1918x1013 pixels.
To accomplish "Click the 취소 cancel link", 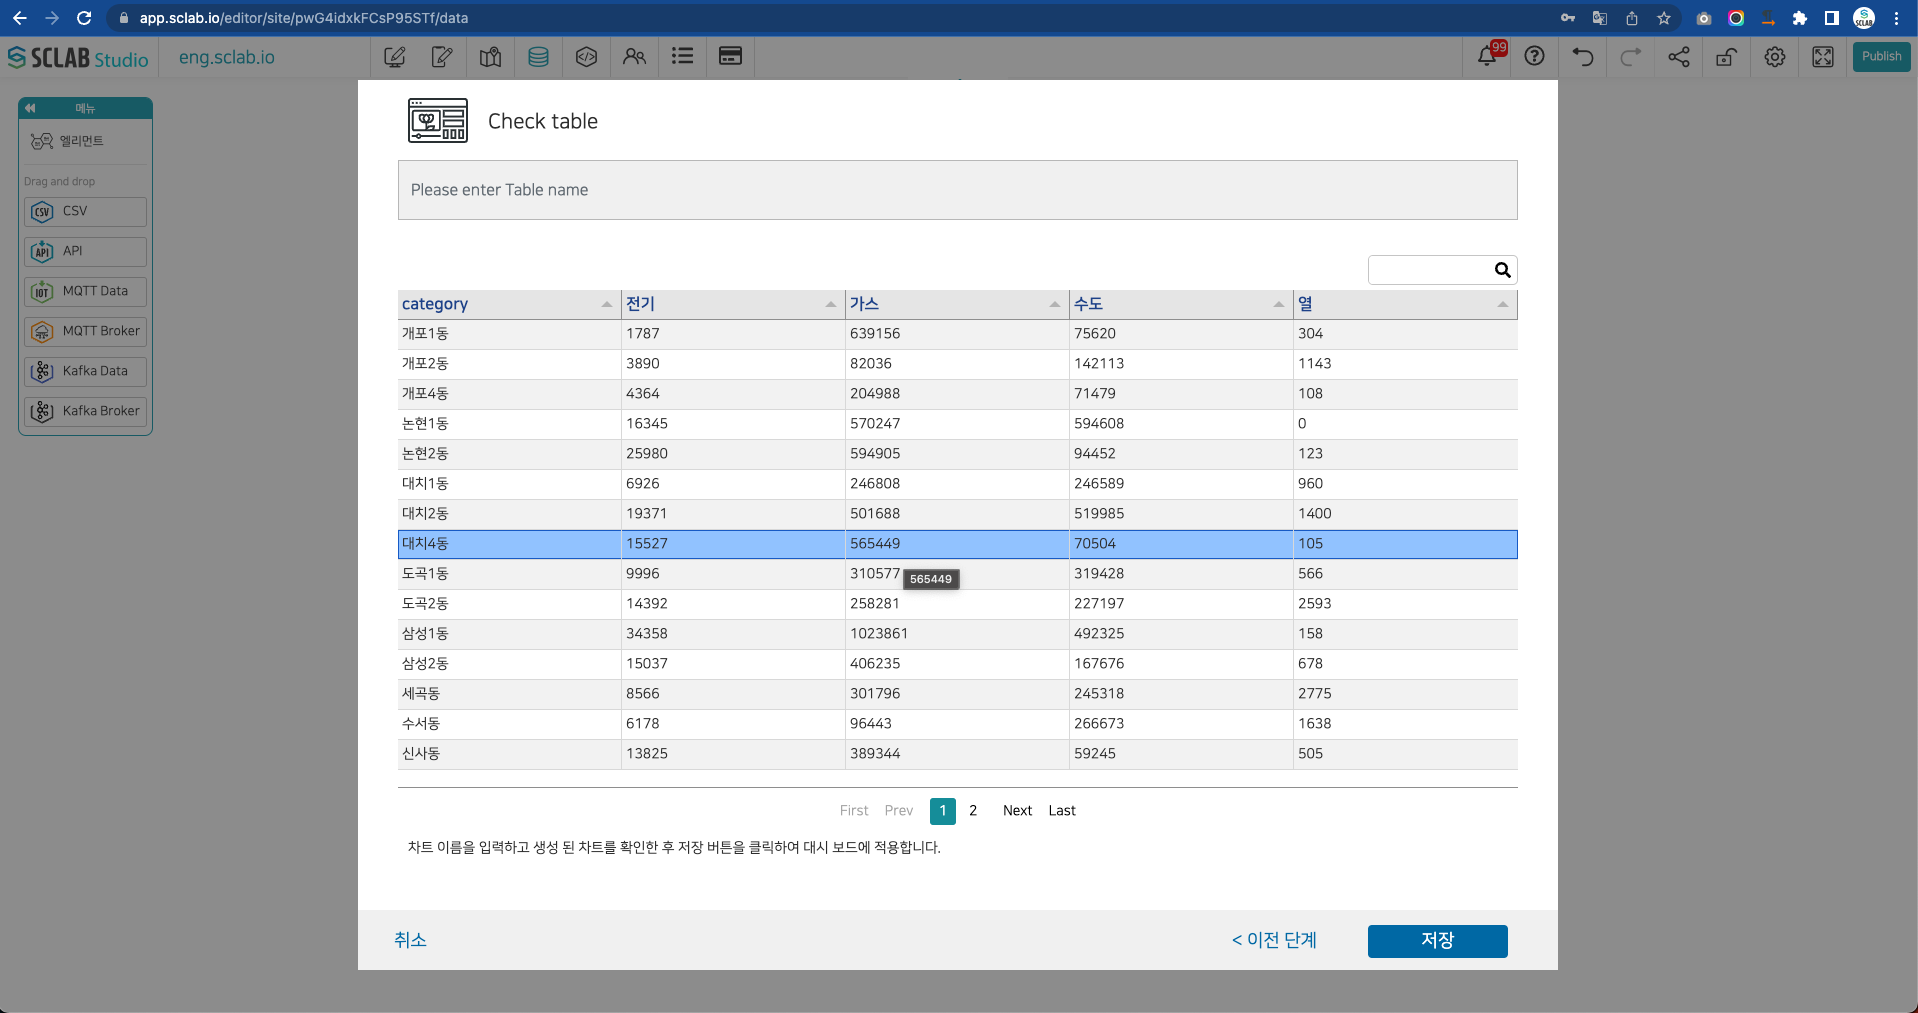I will (410, 940).
